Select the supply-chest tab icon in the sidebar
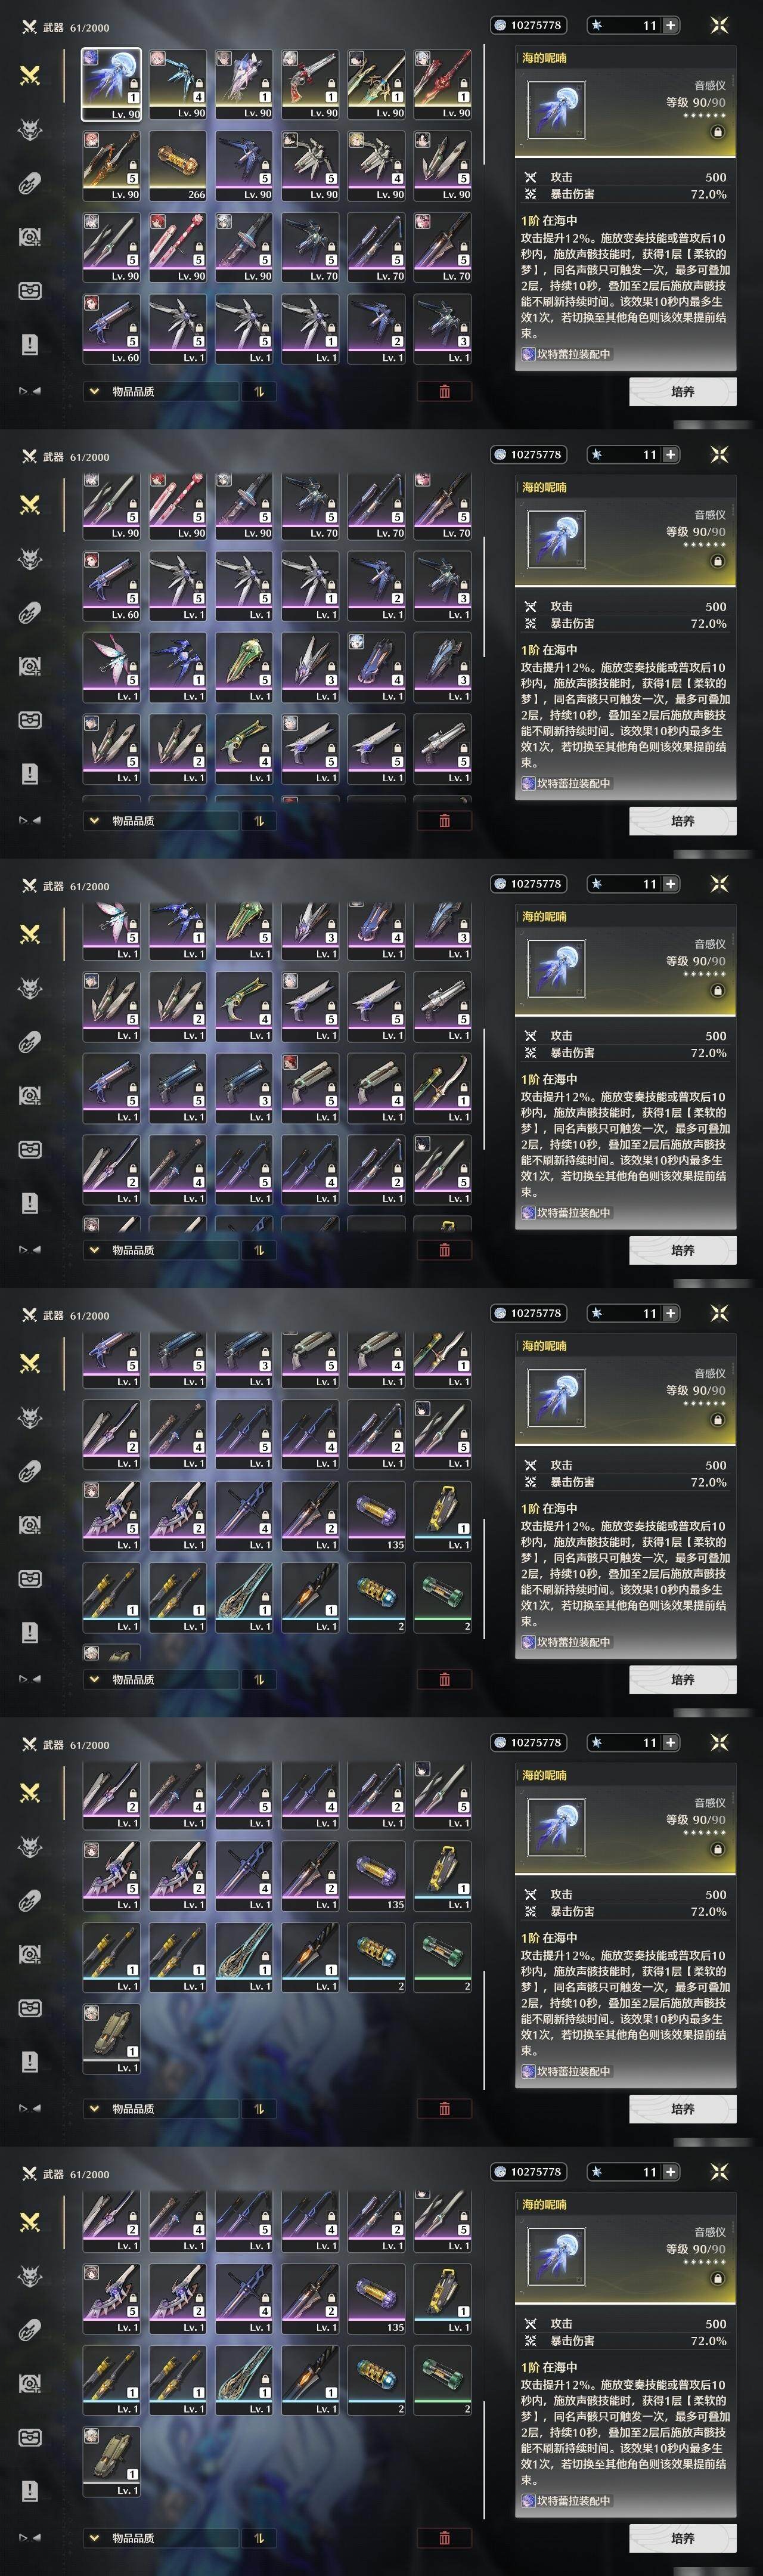 tap(30, 291)
